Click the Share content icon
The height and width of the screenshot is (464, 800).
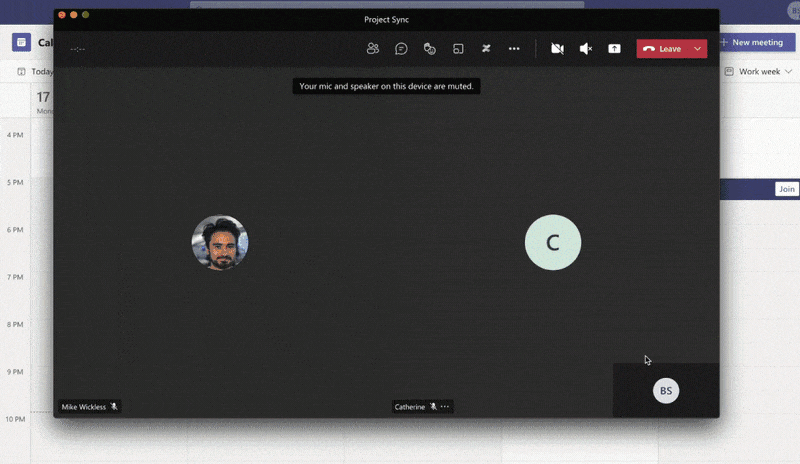(x=614, y=48)
